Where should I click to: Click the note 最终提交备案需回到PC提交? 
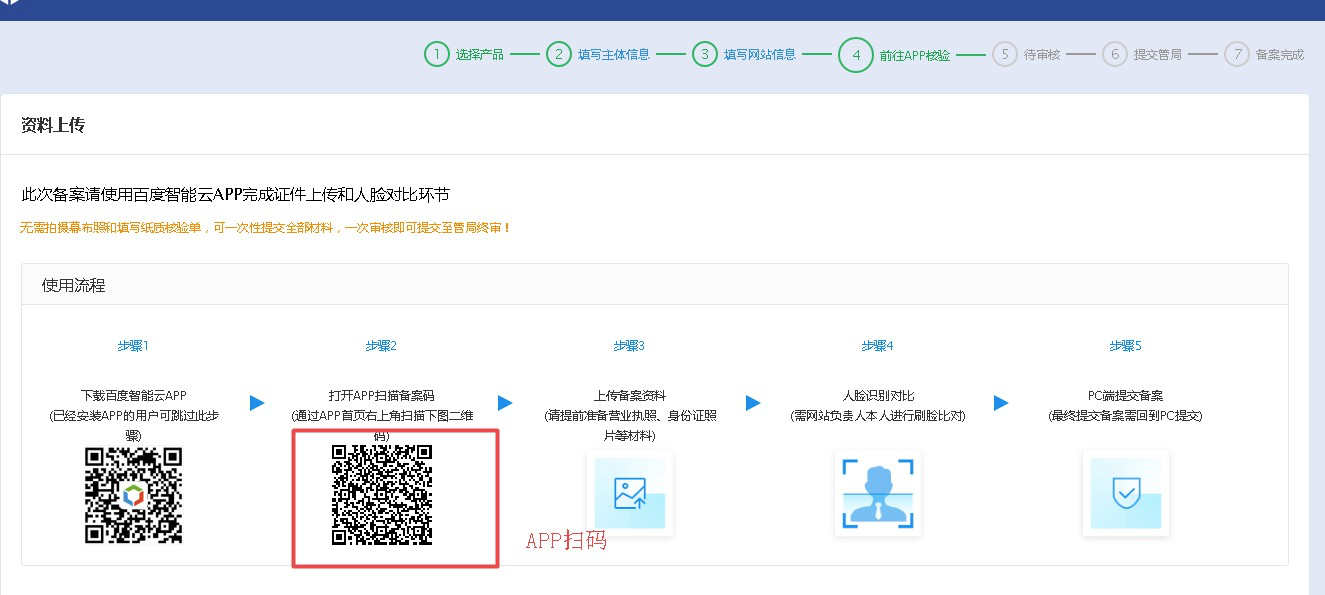[1125, 415]
